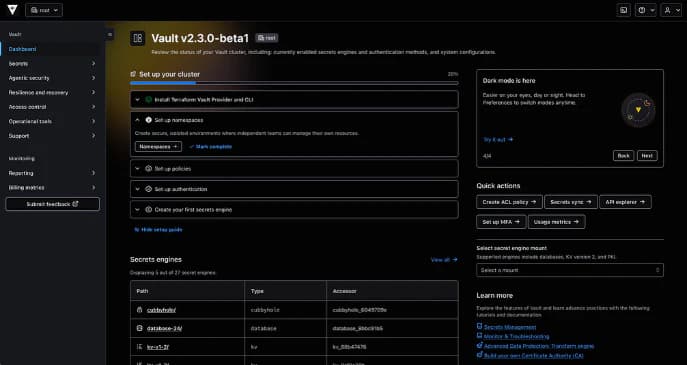Click Hide setup guide link
Viewport: 687px width, 365px height.
coord(158,230)
